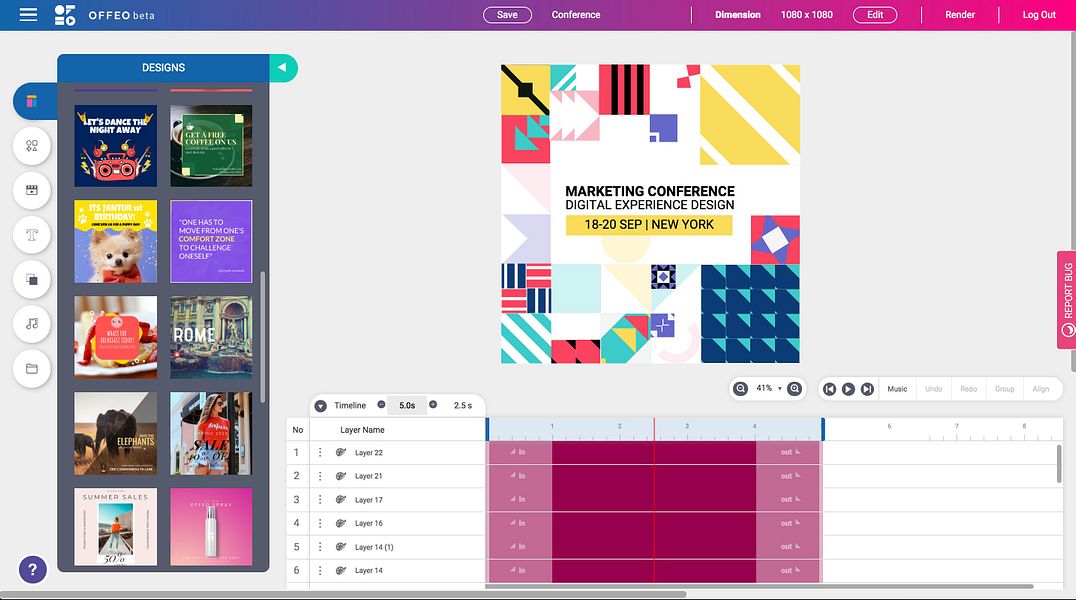This screenshot has width=1076, height=600.
Task: Collapse the Timeline with round arrow button
Action: (x=320, y=406)
